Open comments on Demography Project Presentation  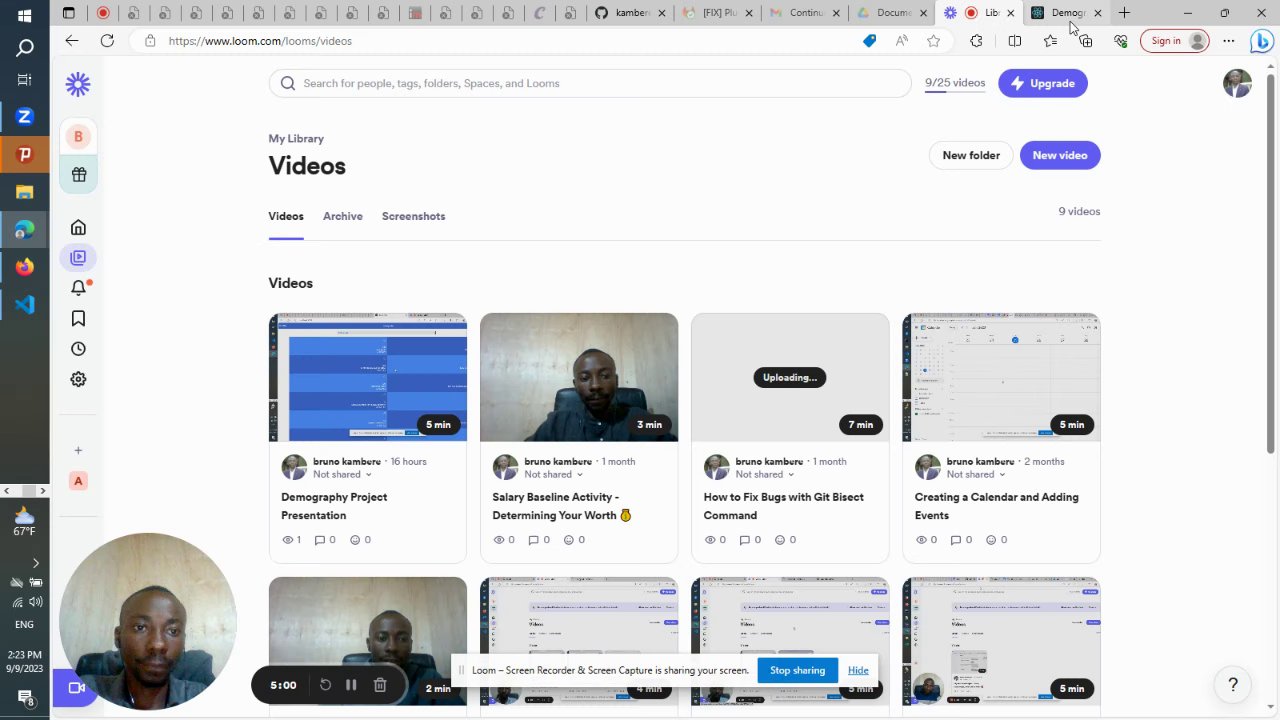pyautogui.click(x=325, y=540)
